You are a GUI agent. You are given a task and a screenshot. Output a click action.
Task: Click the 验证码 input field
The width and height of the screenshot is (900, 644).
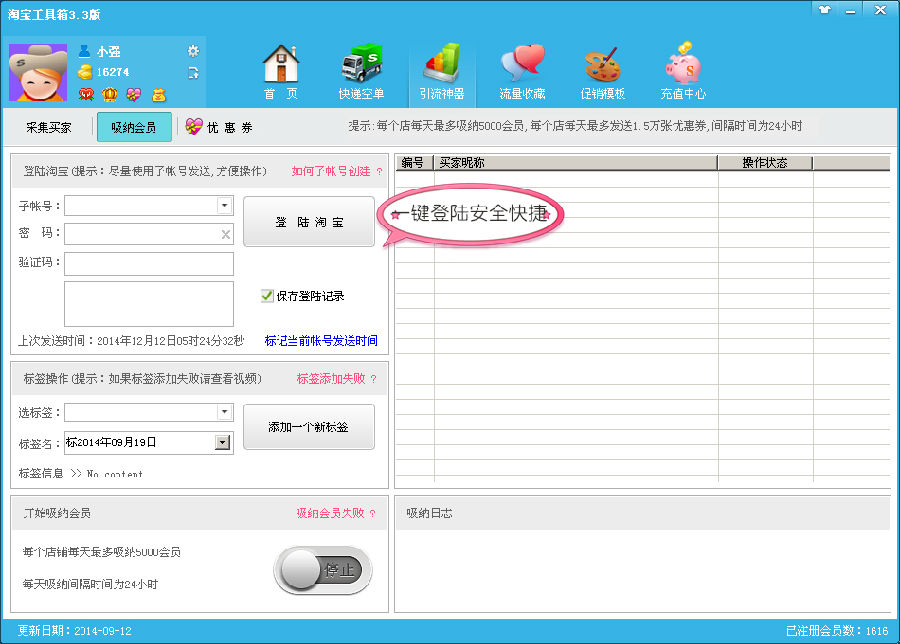pyautogui.click(x=149, y=264)
